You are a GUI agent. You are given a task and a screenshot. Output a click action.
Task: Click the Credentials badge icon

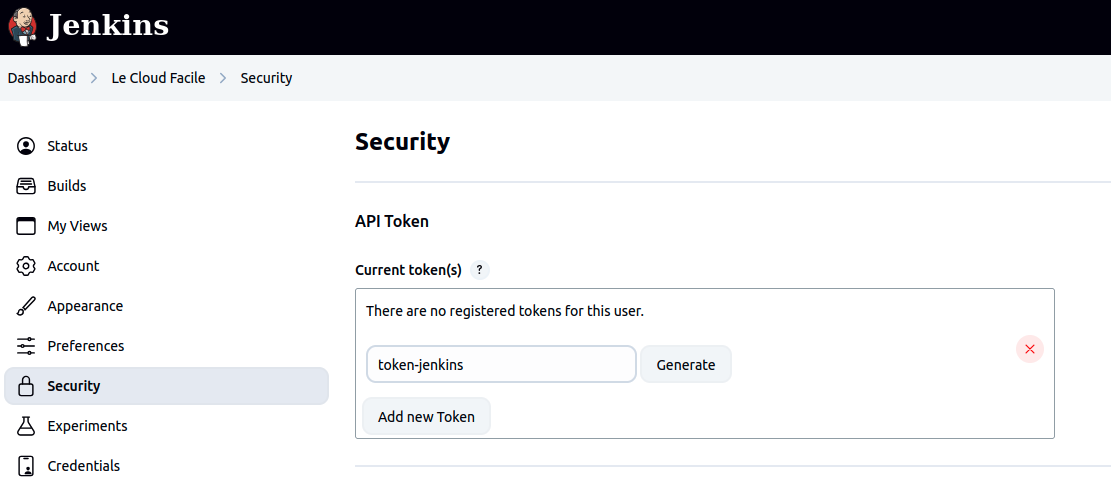click(x=26, y=466)
